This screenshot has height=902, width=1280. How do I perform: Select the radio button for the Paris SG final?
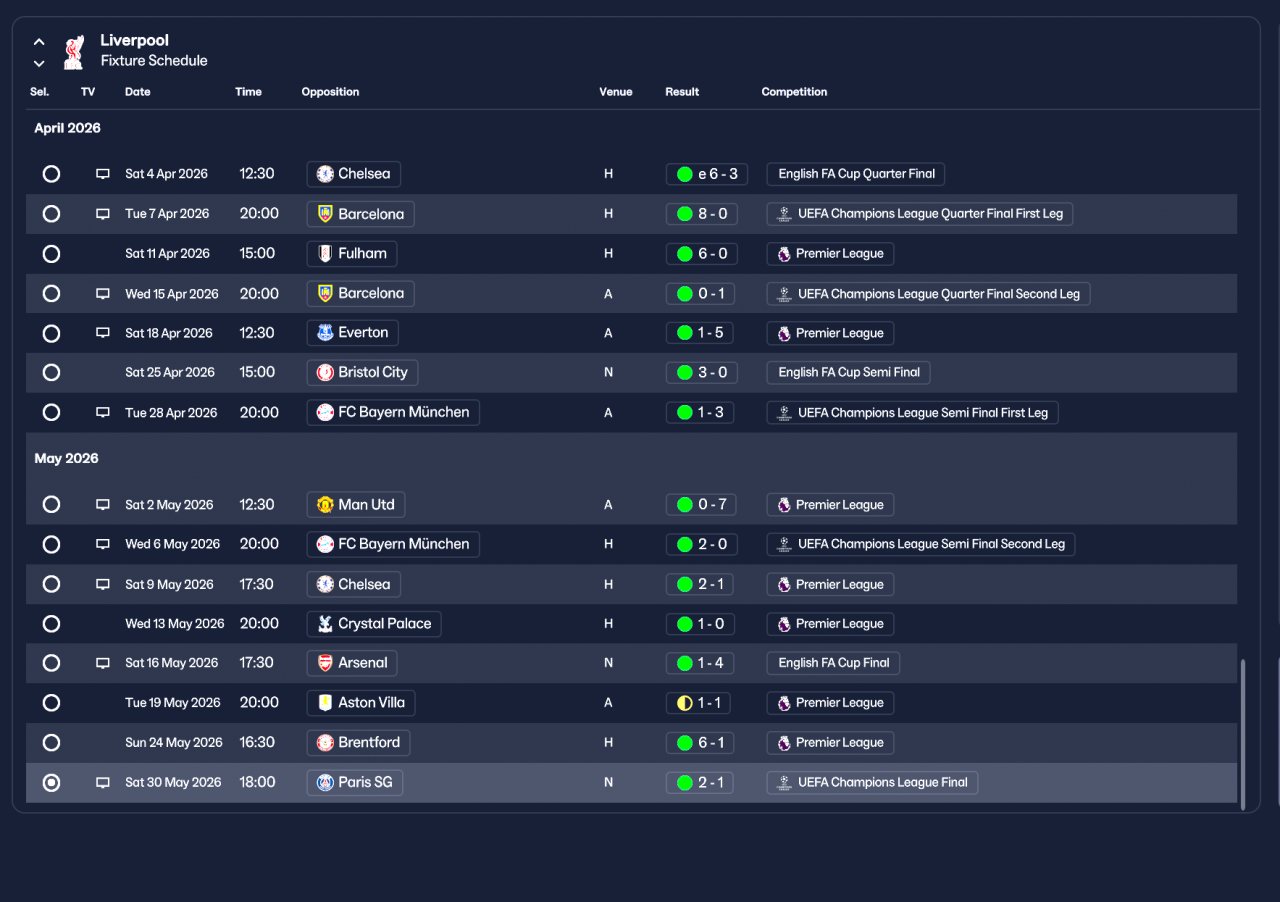pyautogui.click(x=51, y=783)
